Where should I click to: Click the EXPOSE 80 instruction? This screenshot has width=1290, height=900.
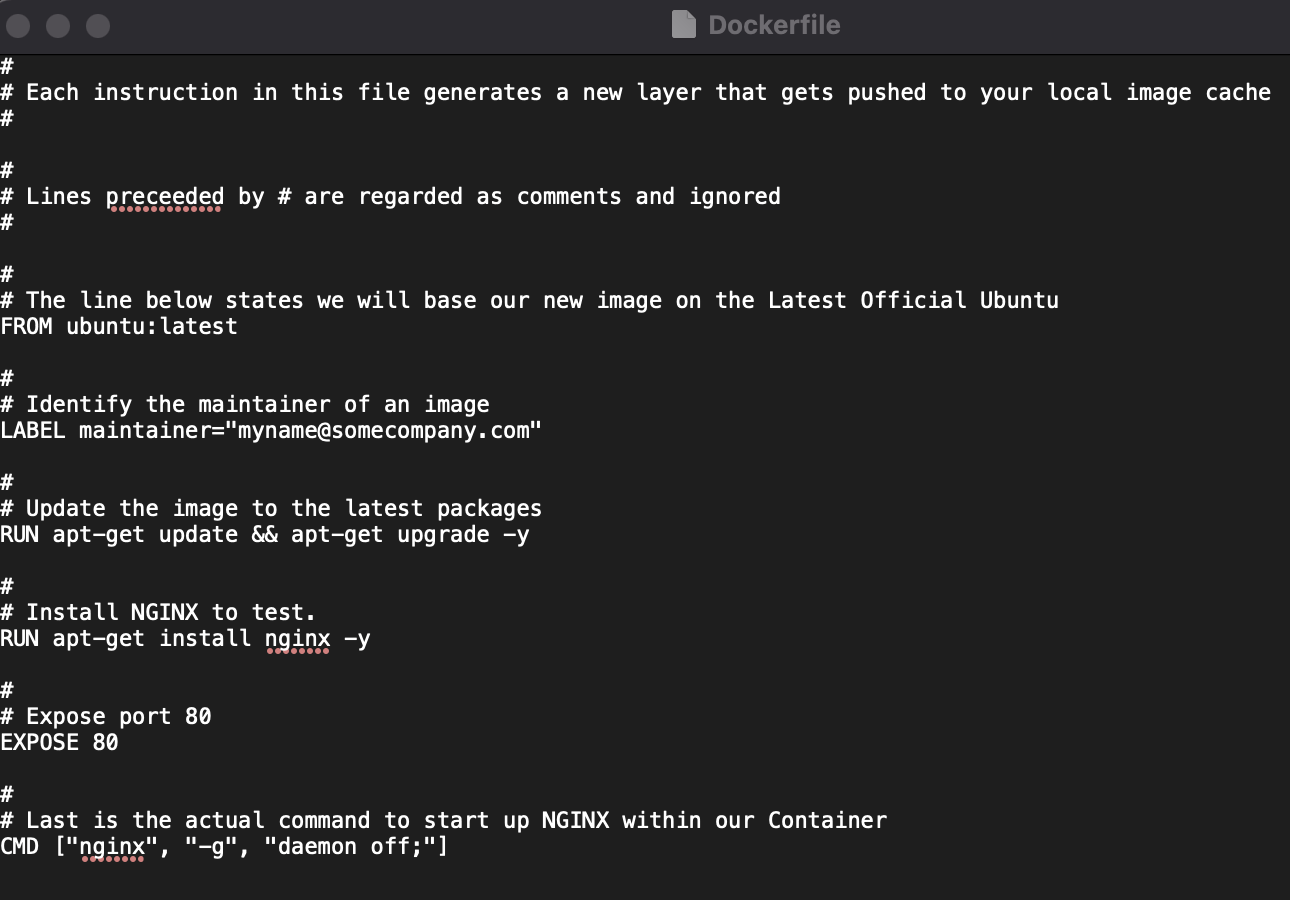coord(60,742)
